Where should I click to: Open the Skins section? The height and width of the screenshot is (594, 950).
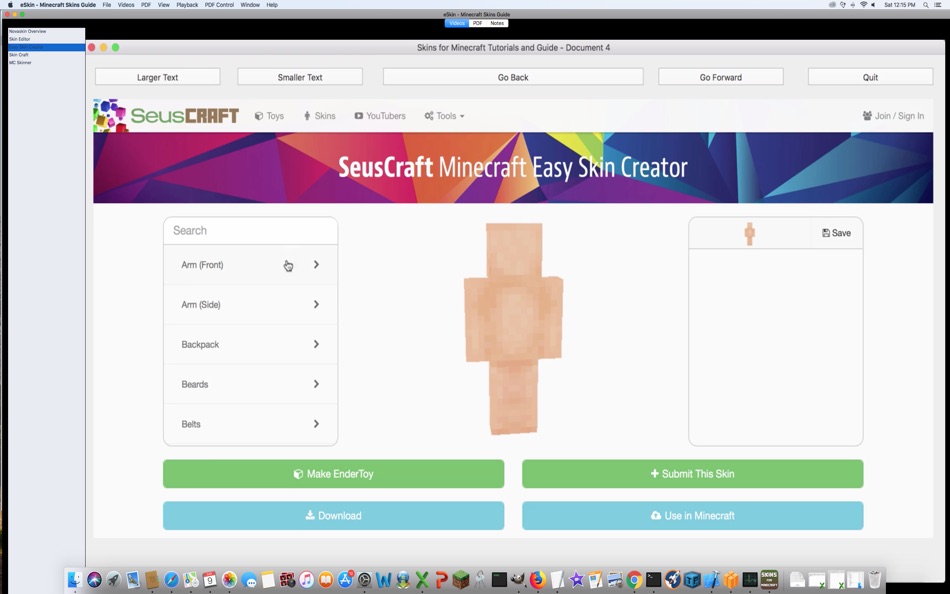(x=319, y=116)
